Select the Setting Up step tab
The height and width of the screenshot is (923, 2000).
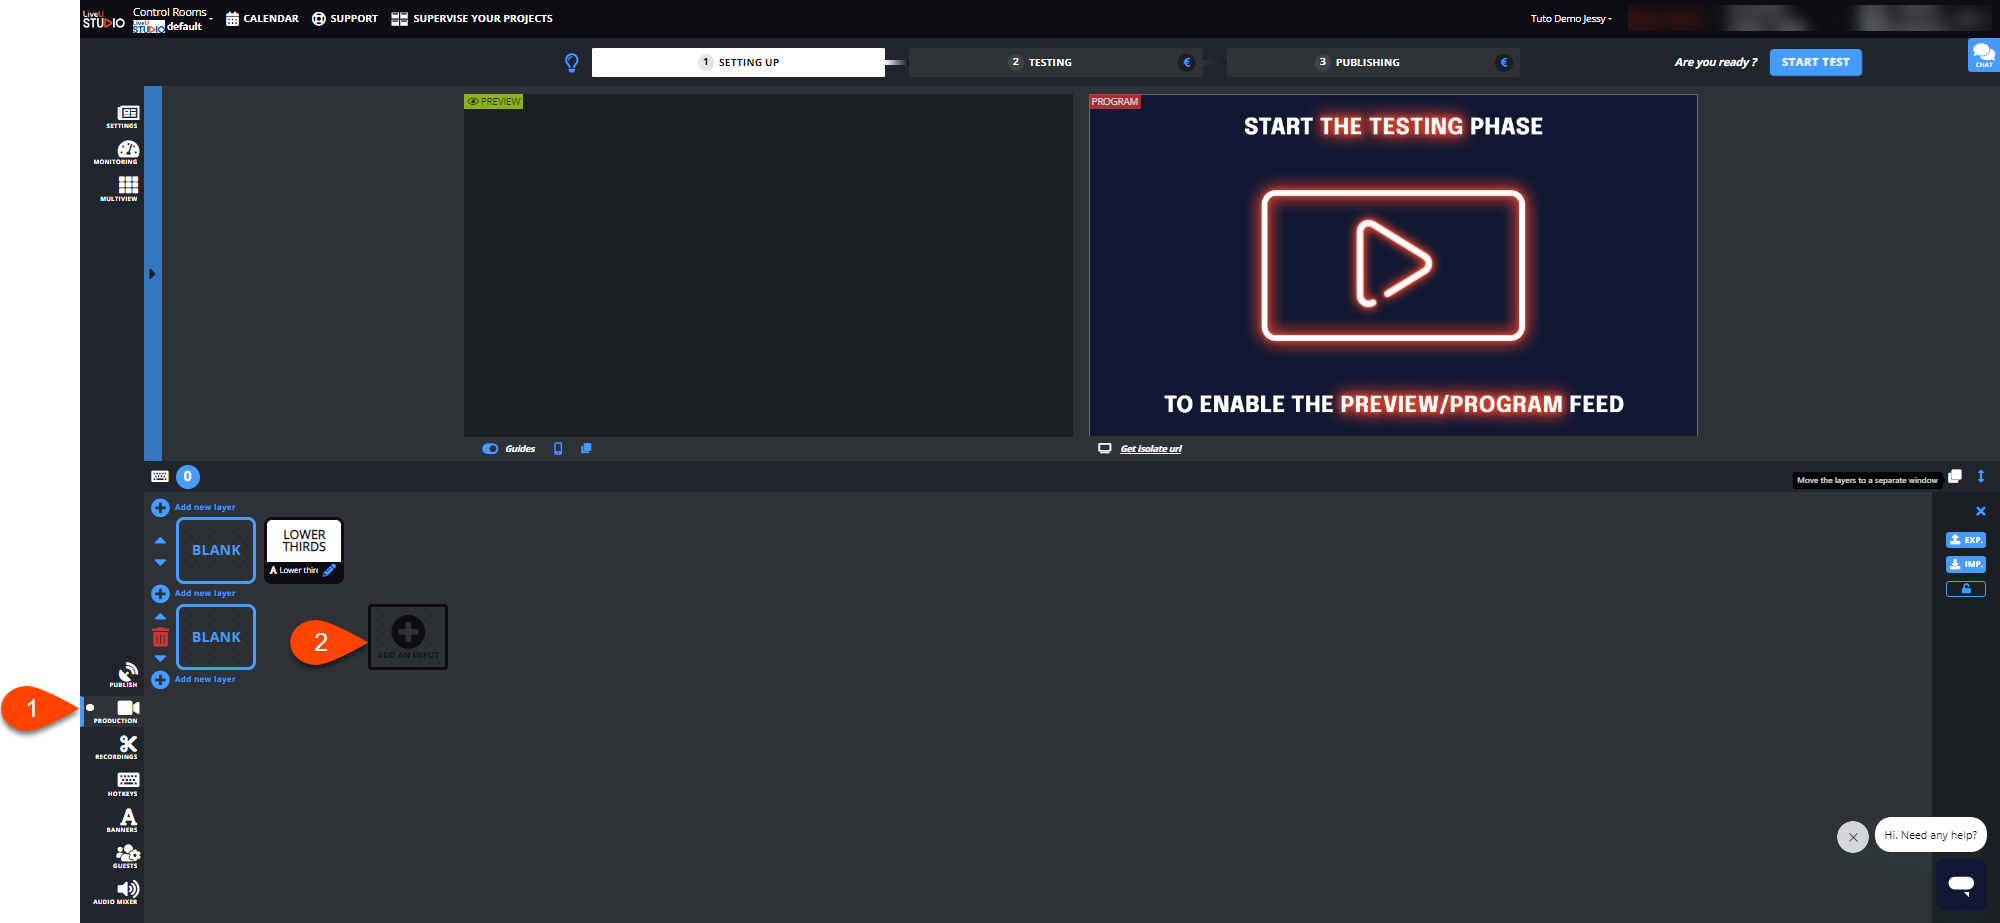[738, 62]
